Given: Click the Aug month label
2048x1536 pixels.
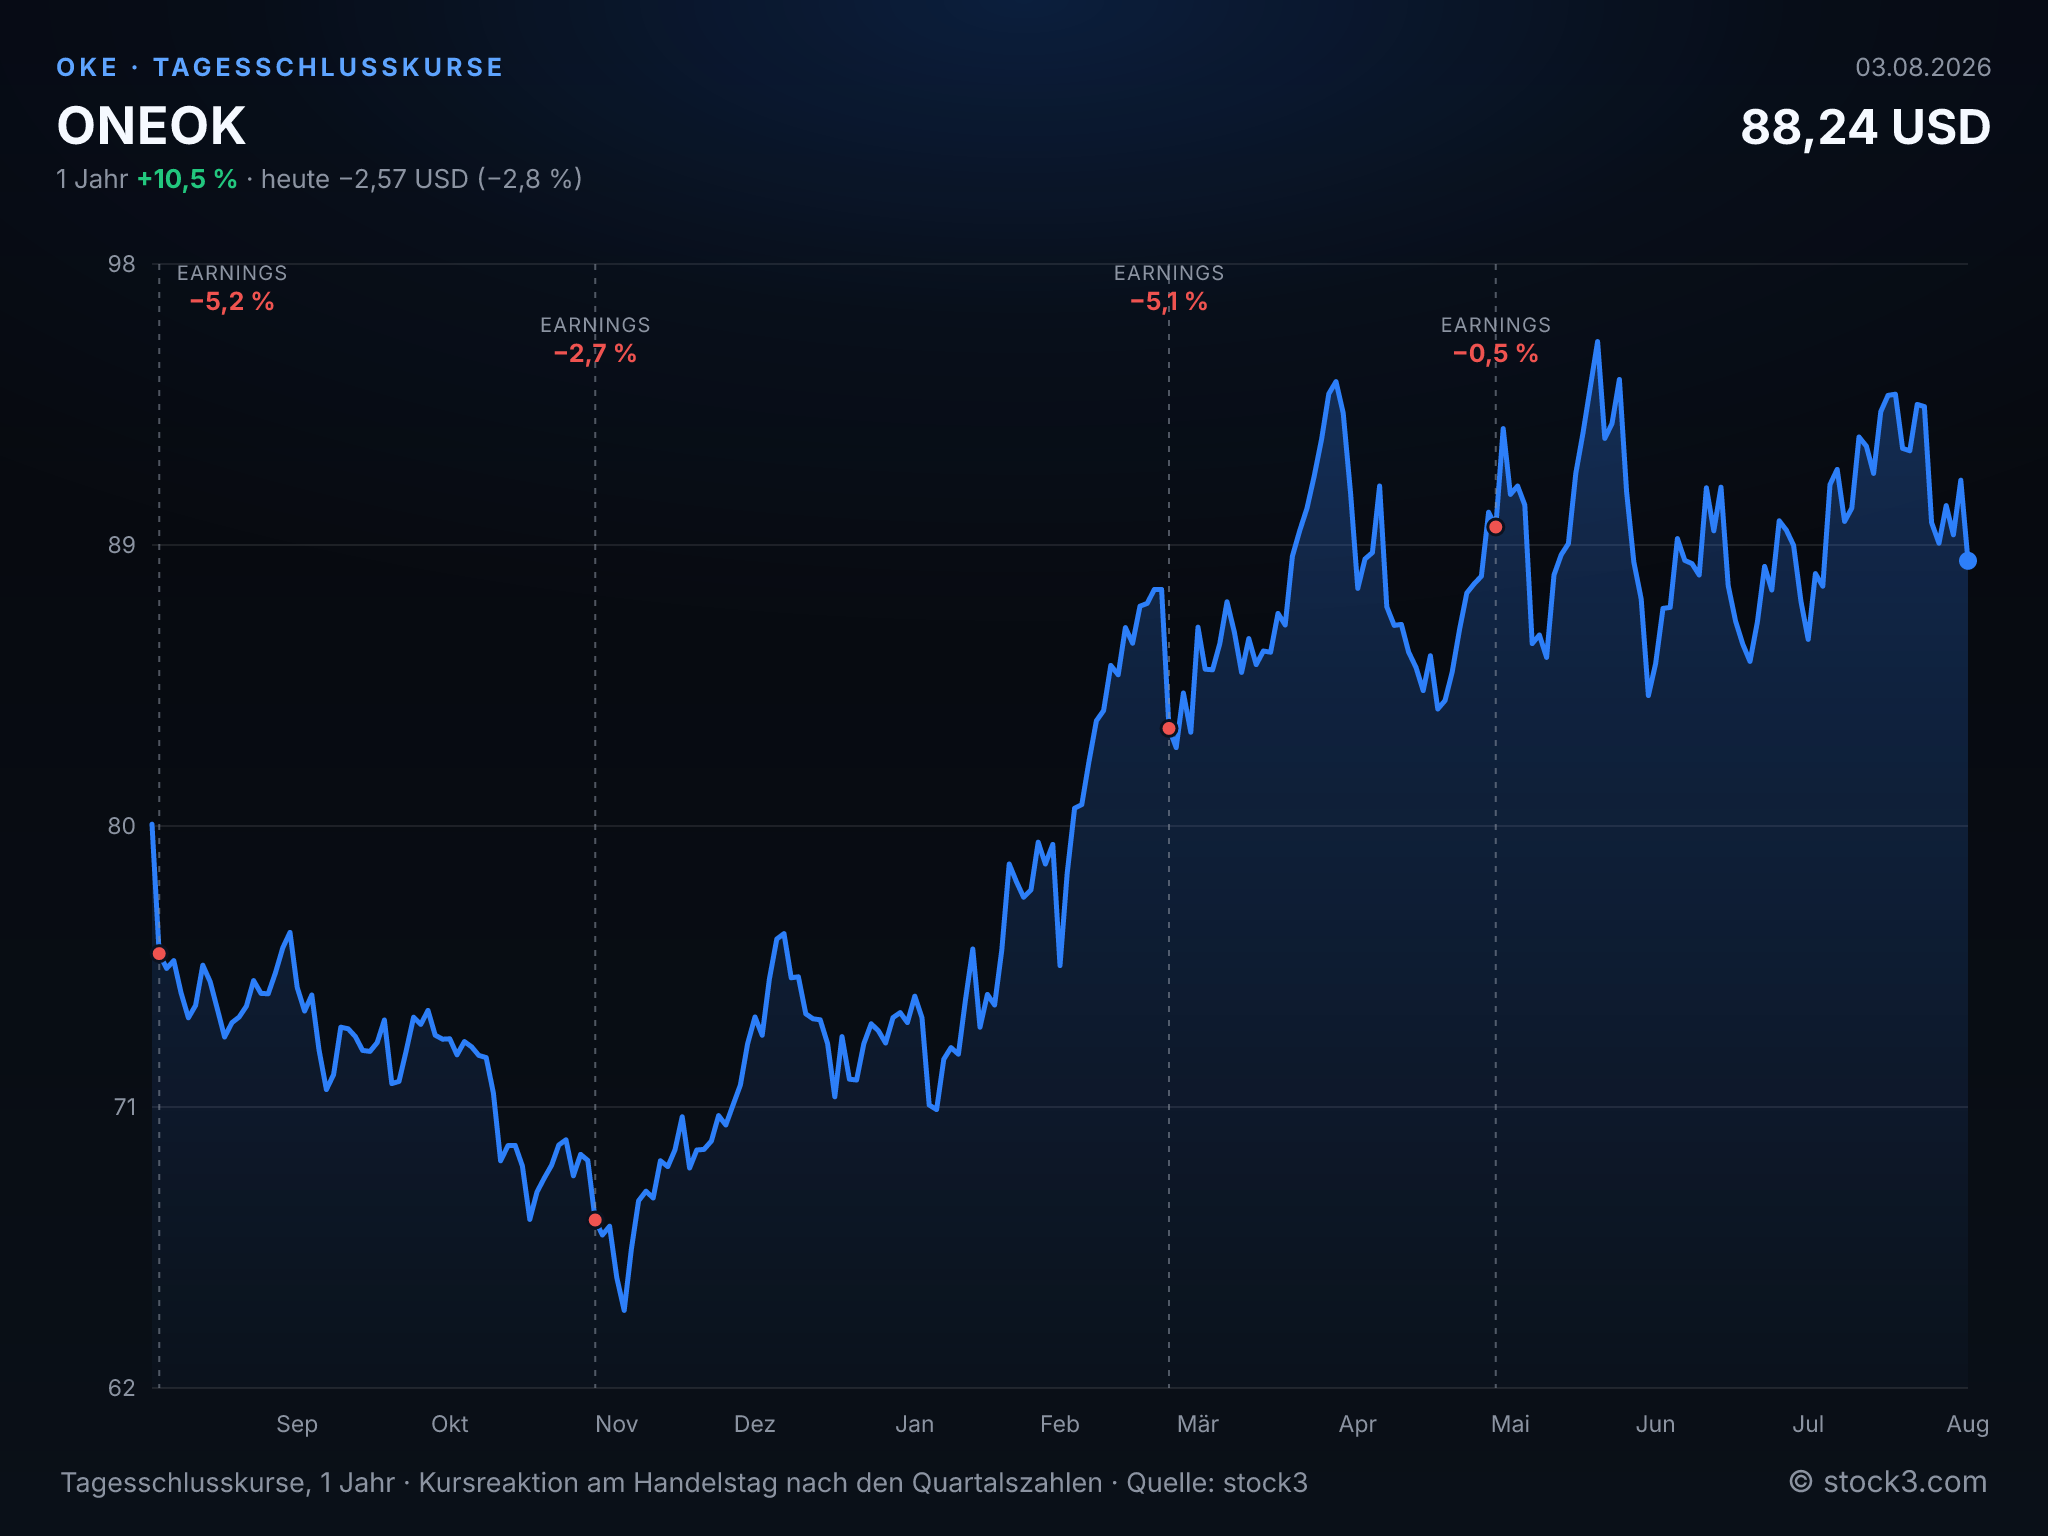Looking at the screenshot, I should click(x=1968, y=1424).
